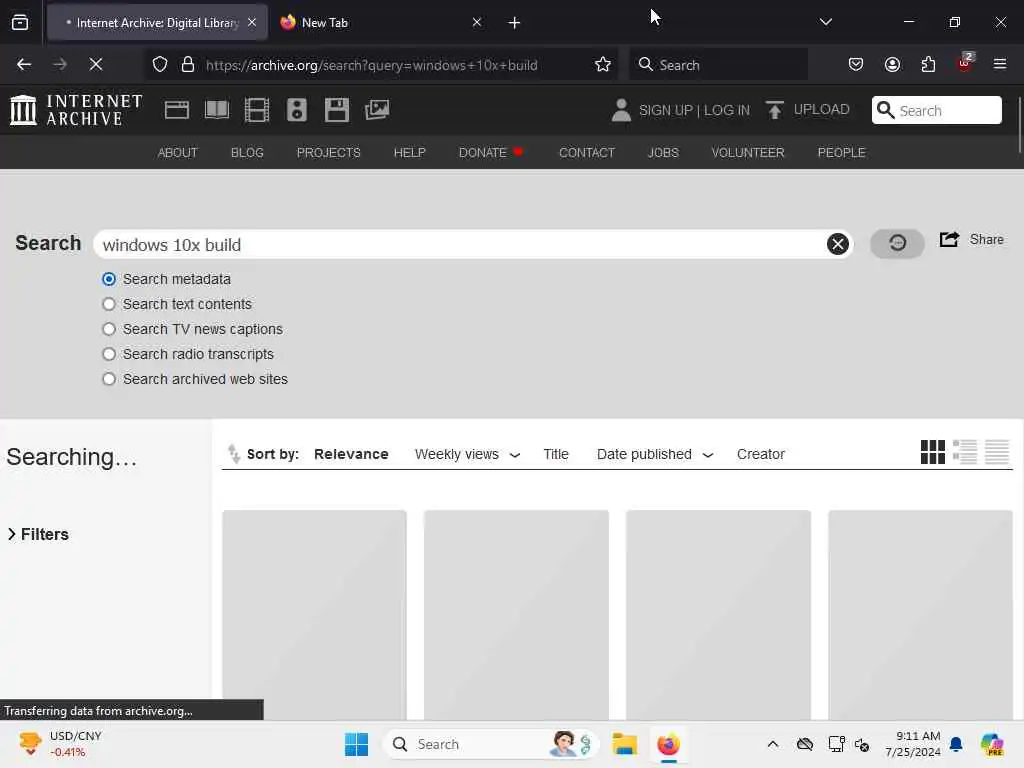1024x768 pixels.
Task: Open the Video film strip icon
Action: 257,110
